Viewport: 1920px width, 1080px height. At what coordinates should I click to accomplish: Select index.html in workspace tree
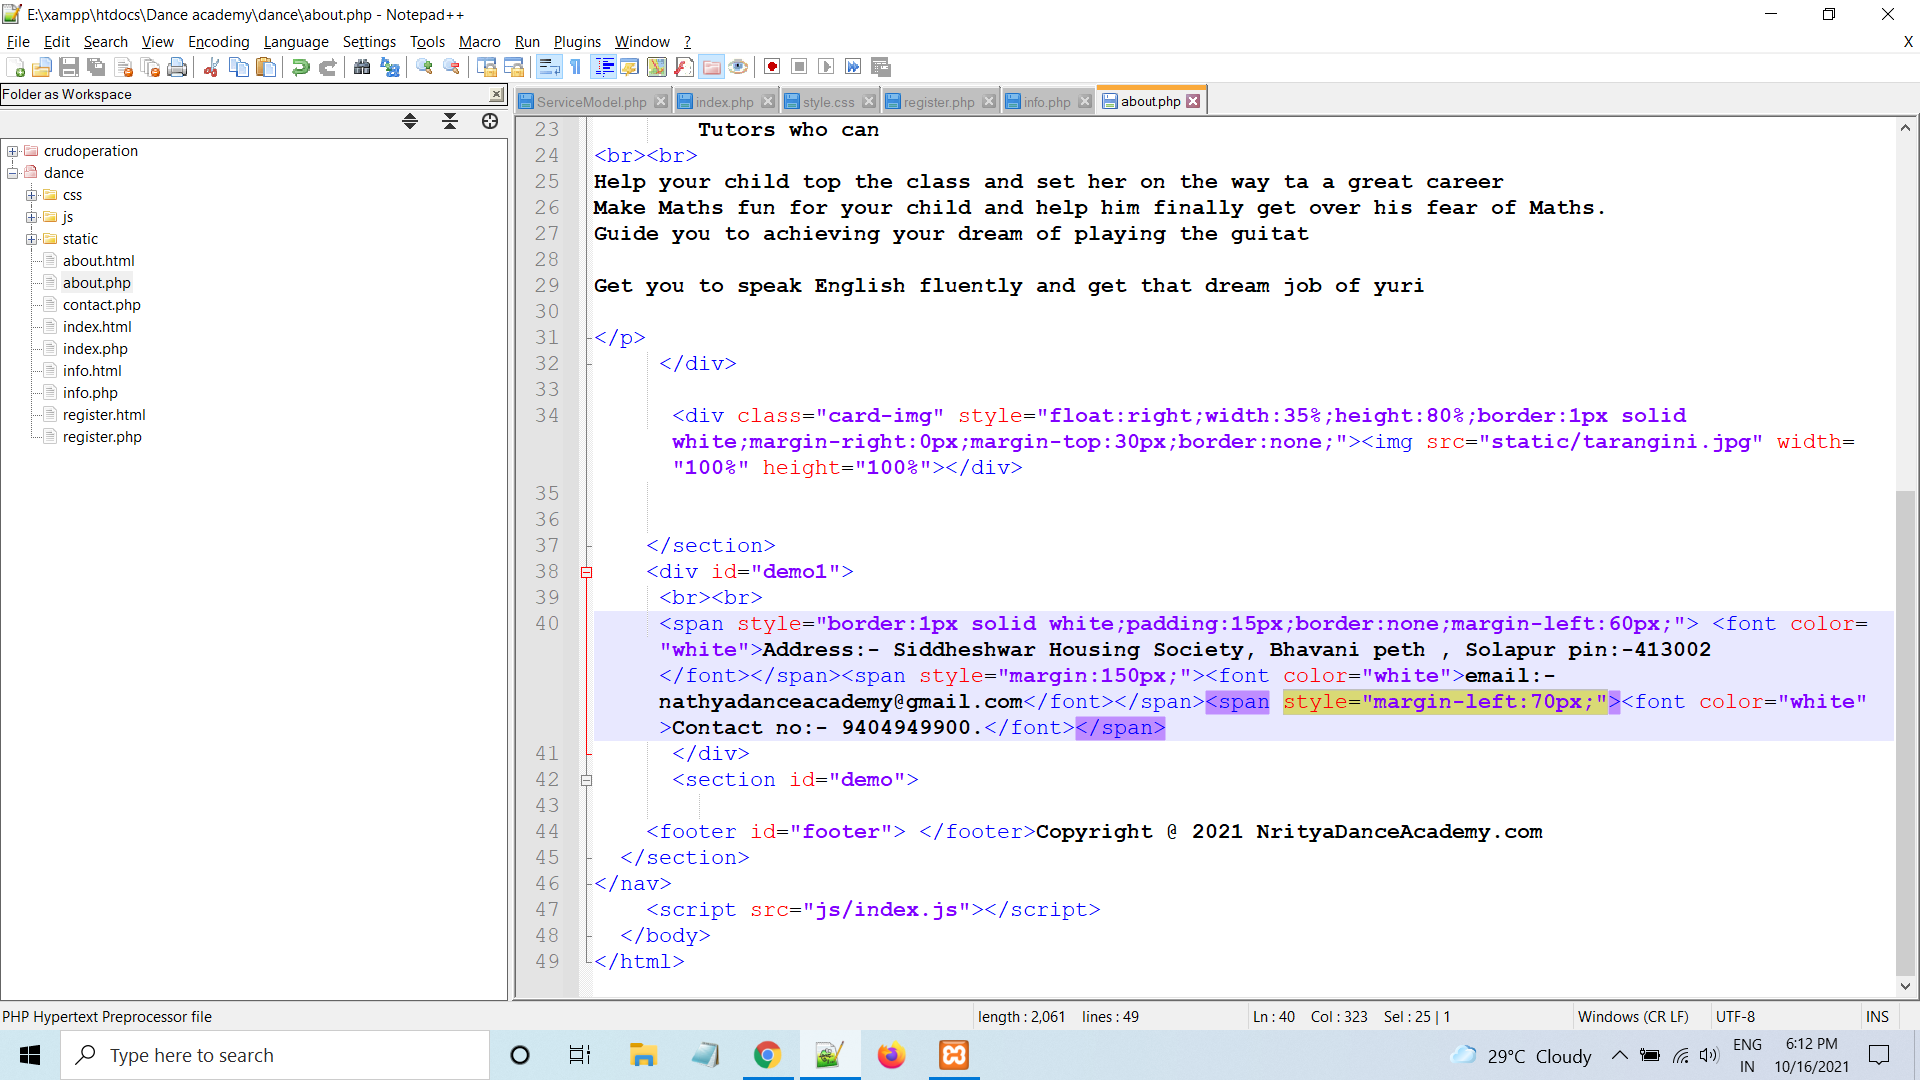point(97,327)
